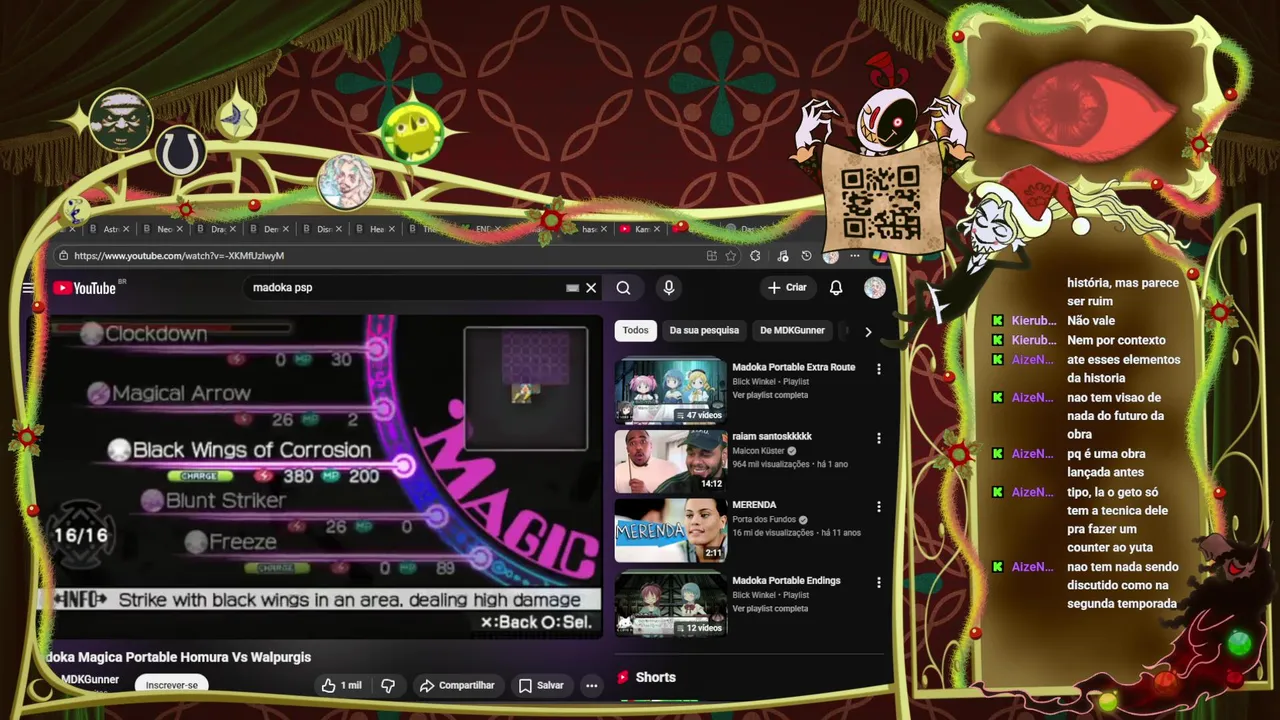Open Madoka Portable Endings playlist thumbnail
Viewport: 1280px width, 720px height.
(x=670, y=603)
